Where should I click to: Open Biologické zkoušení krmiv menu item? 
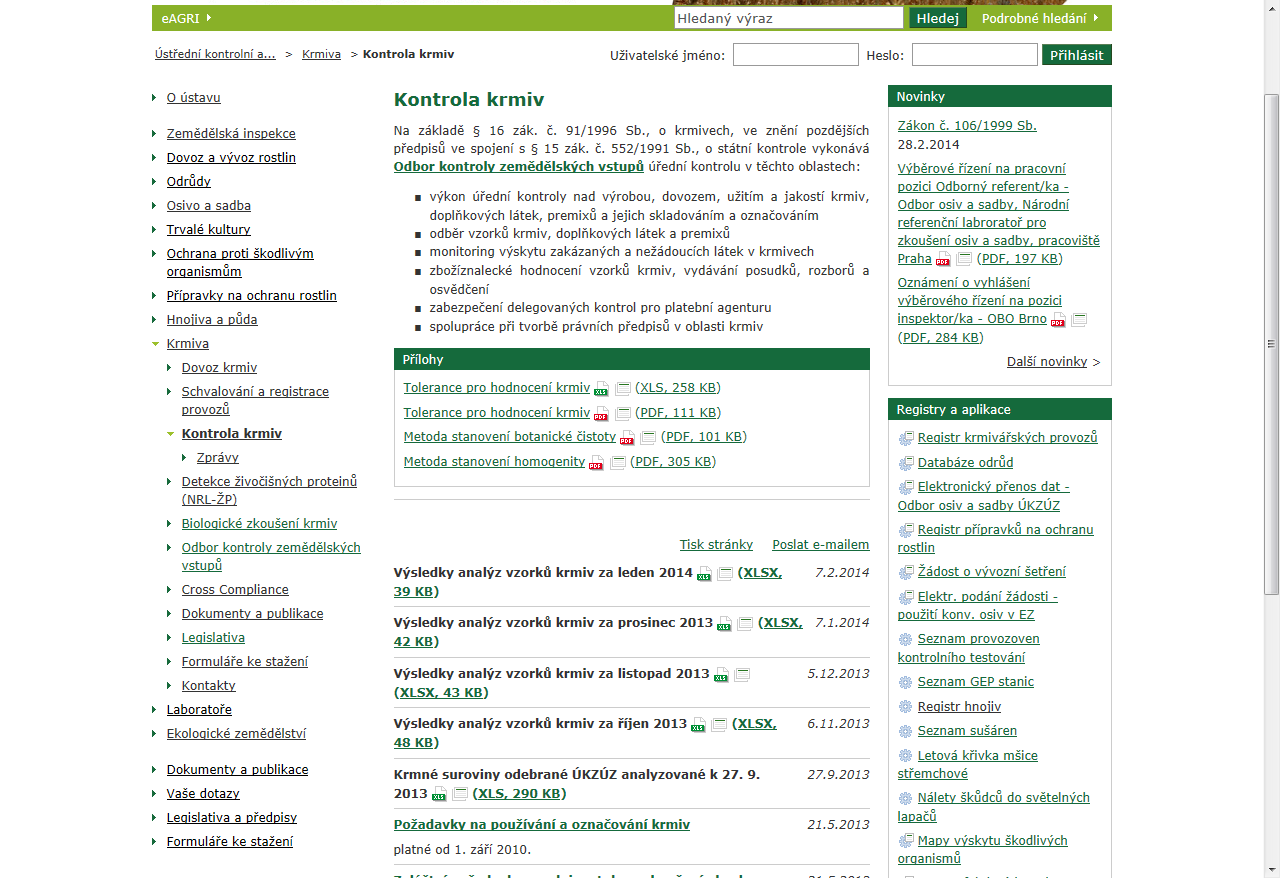point(260,524)
